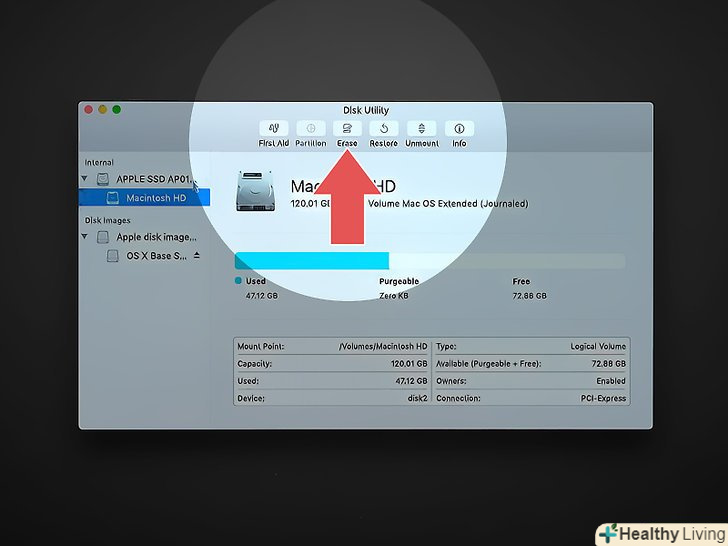The image size is (728, 546).
Task: Click the Mount Point /Volumes/Macintosh HD row
Action: [332, 346]
